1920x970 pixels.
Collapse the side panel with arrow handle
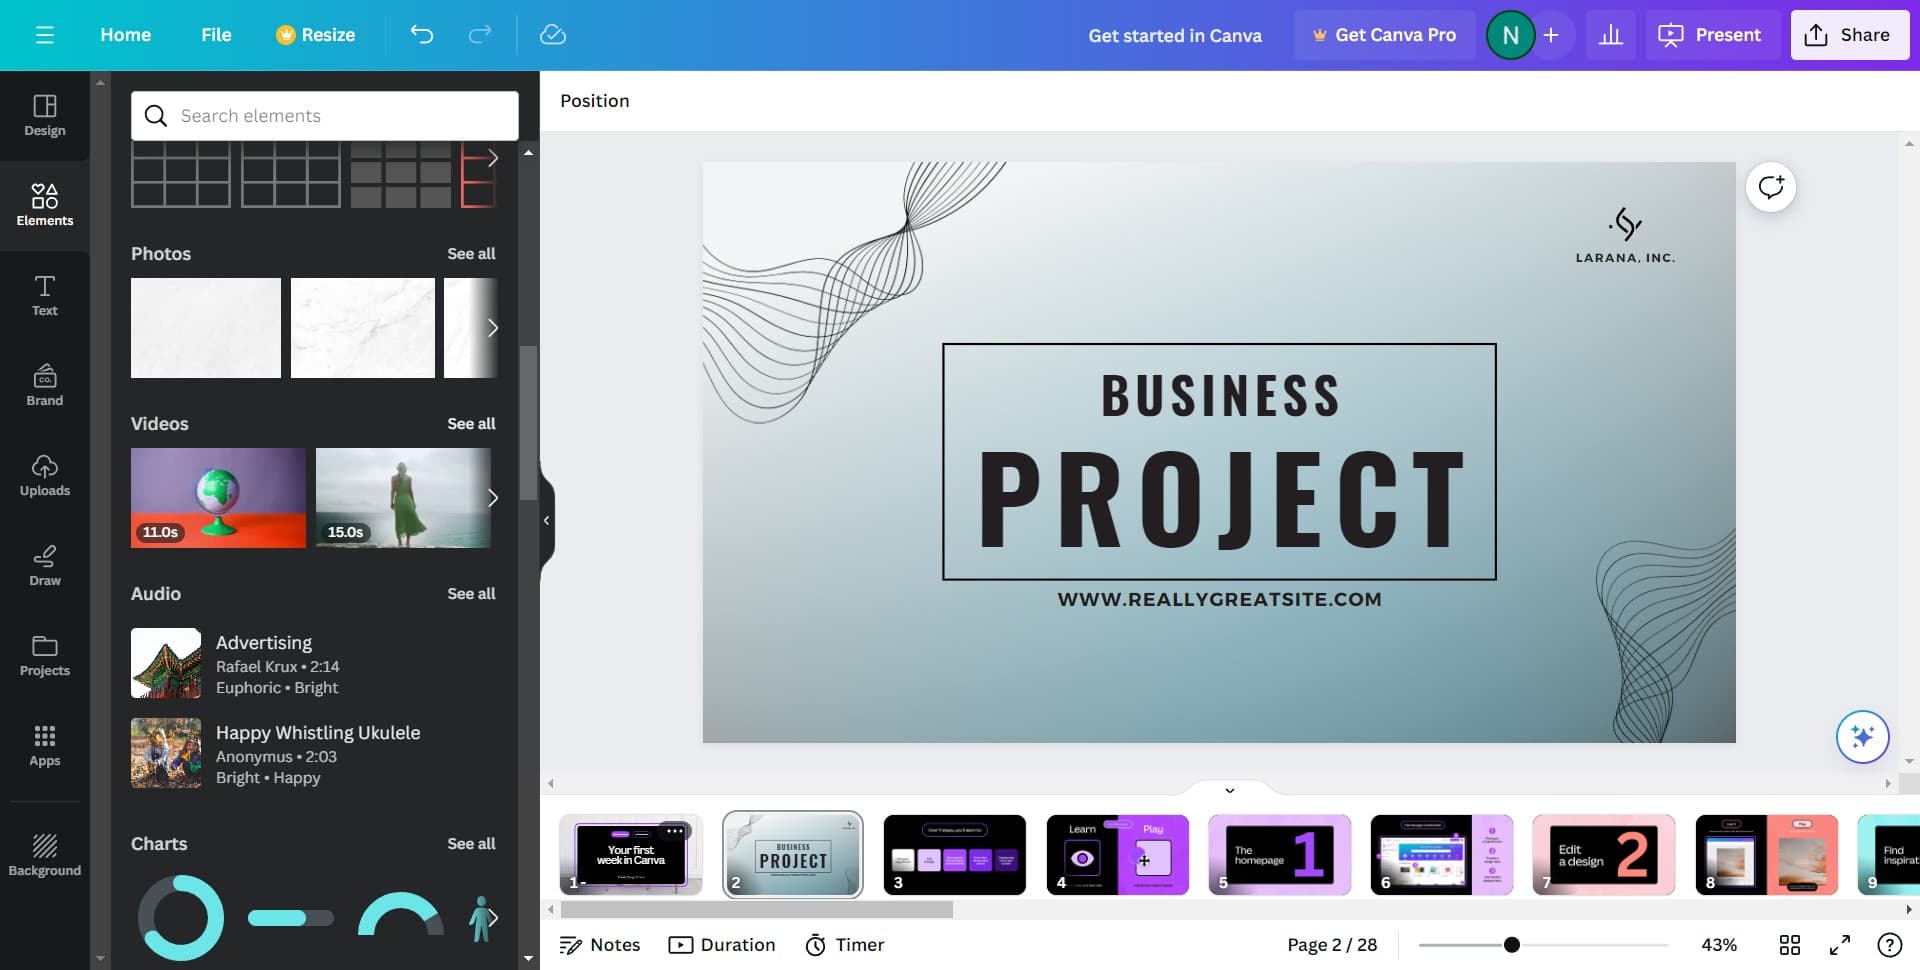[x=546, y=520]
